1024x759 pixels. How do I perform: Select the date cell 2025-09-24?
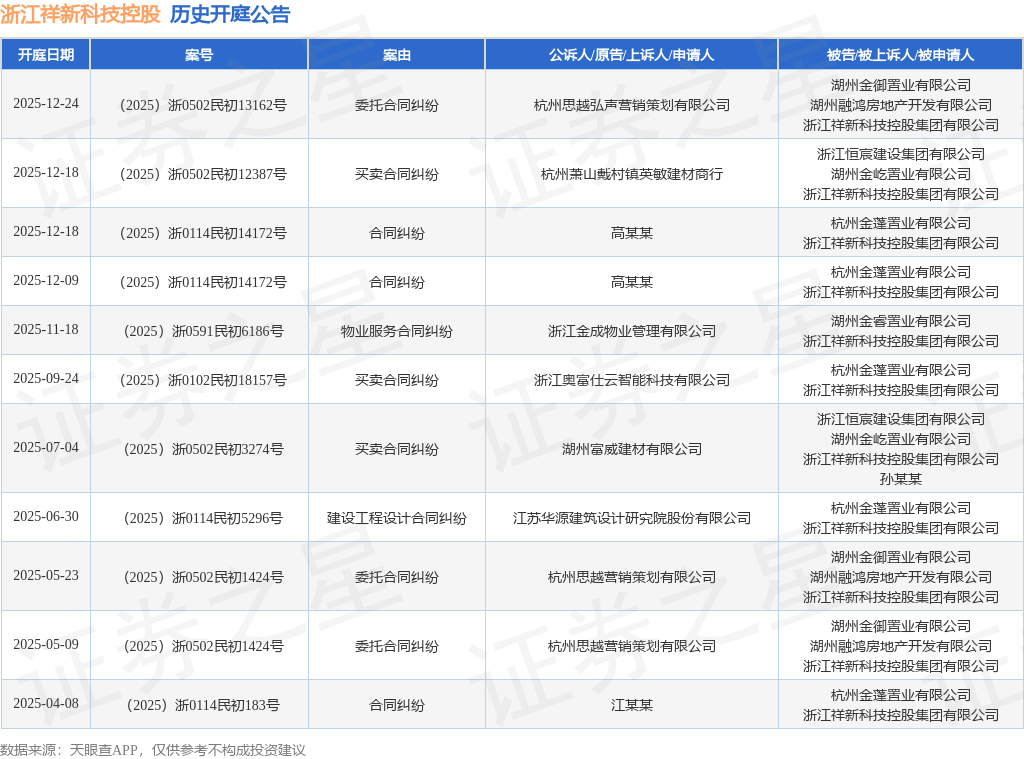pyautogui.click(x=46, y=378)
